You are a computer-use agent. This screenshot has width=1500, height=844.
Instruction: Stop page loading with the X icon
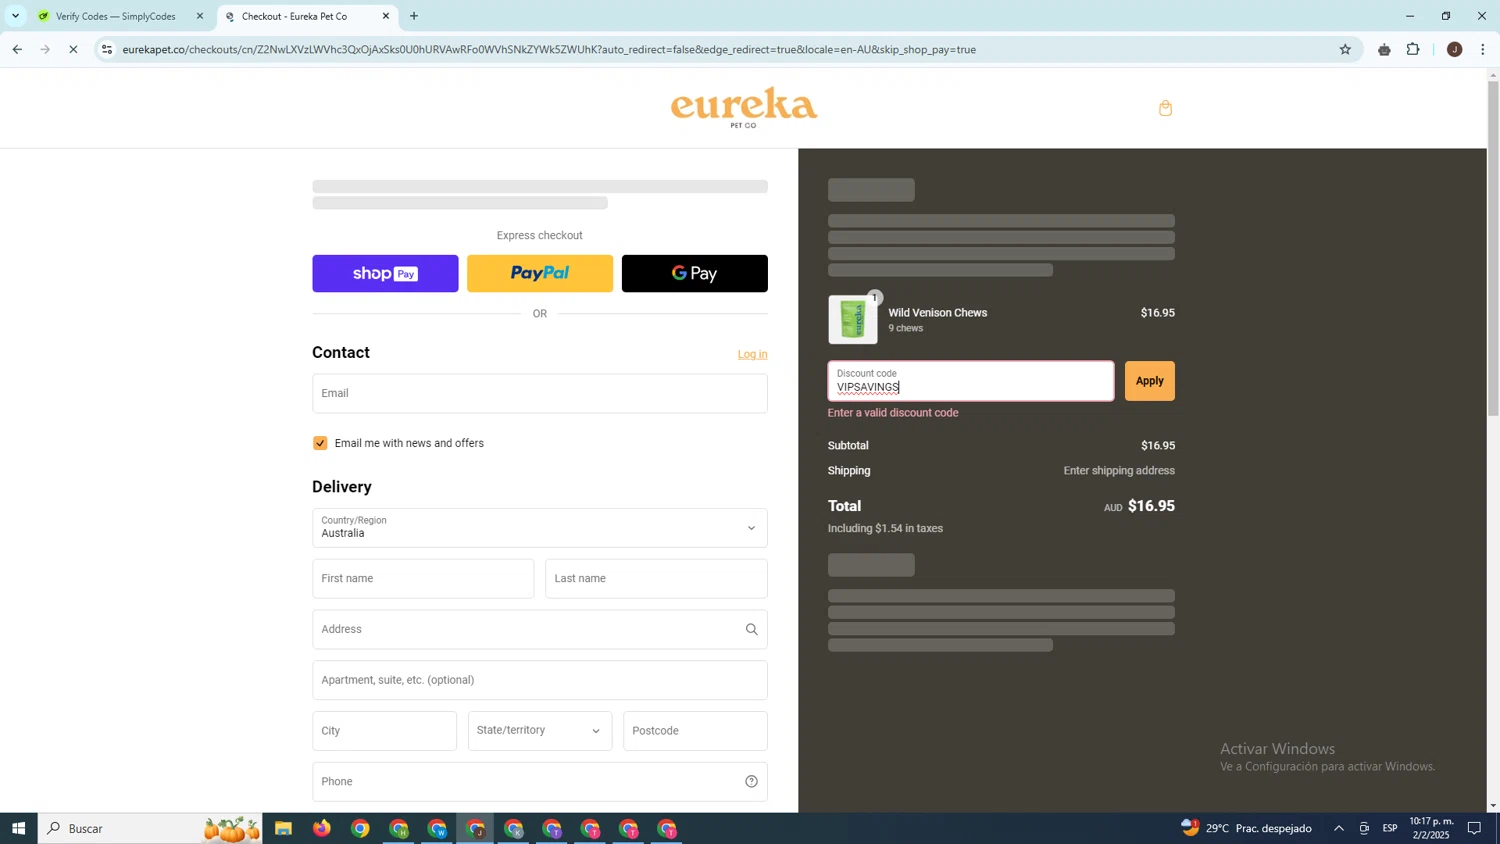click(73, 49)
